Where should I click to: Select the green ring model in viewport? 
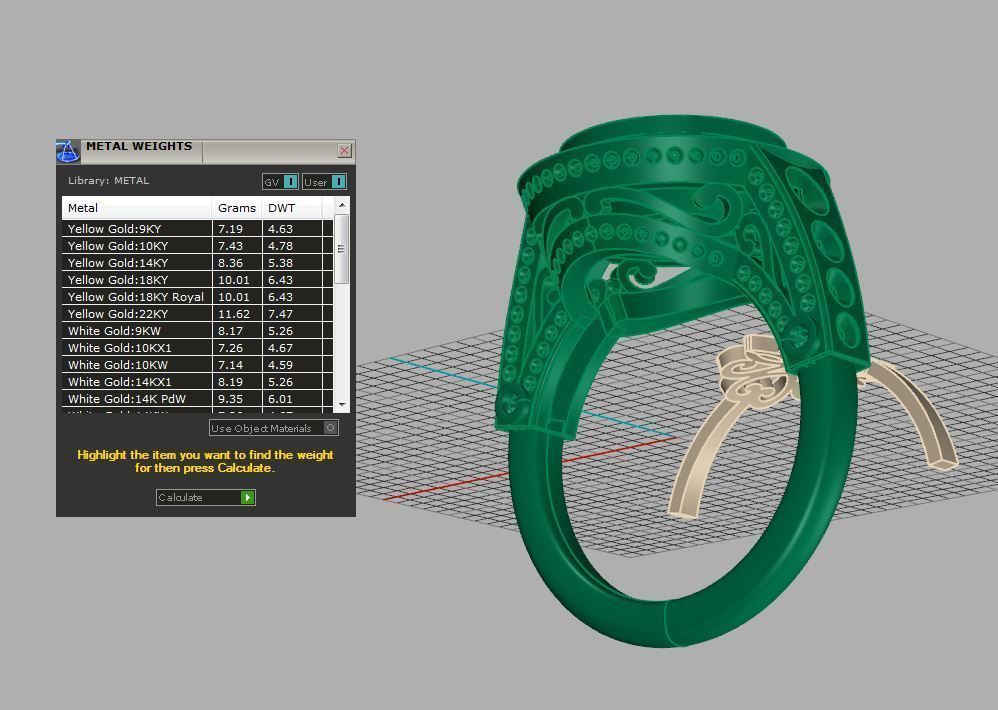pyautogui.click(x=684, y=382)
